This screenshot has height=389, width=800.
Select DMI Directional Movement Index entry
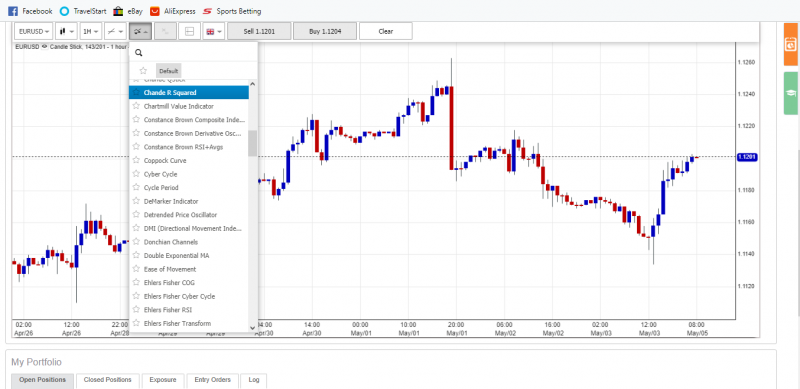tap(189, 228)
